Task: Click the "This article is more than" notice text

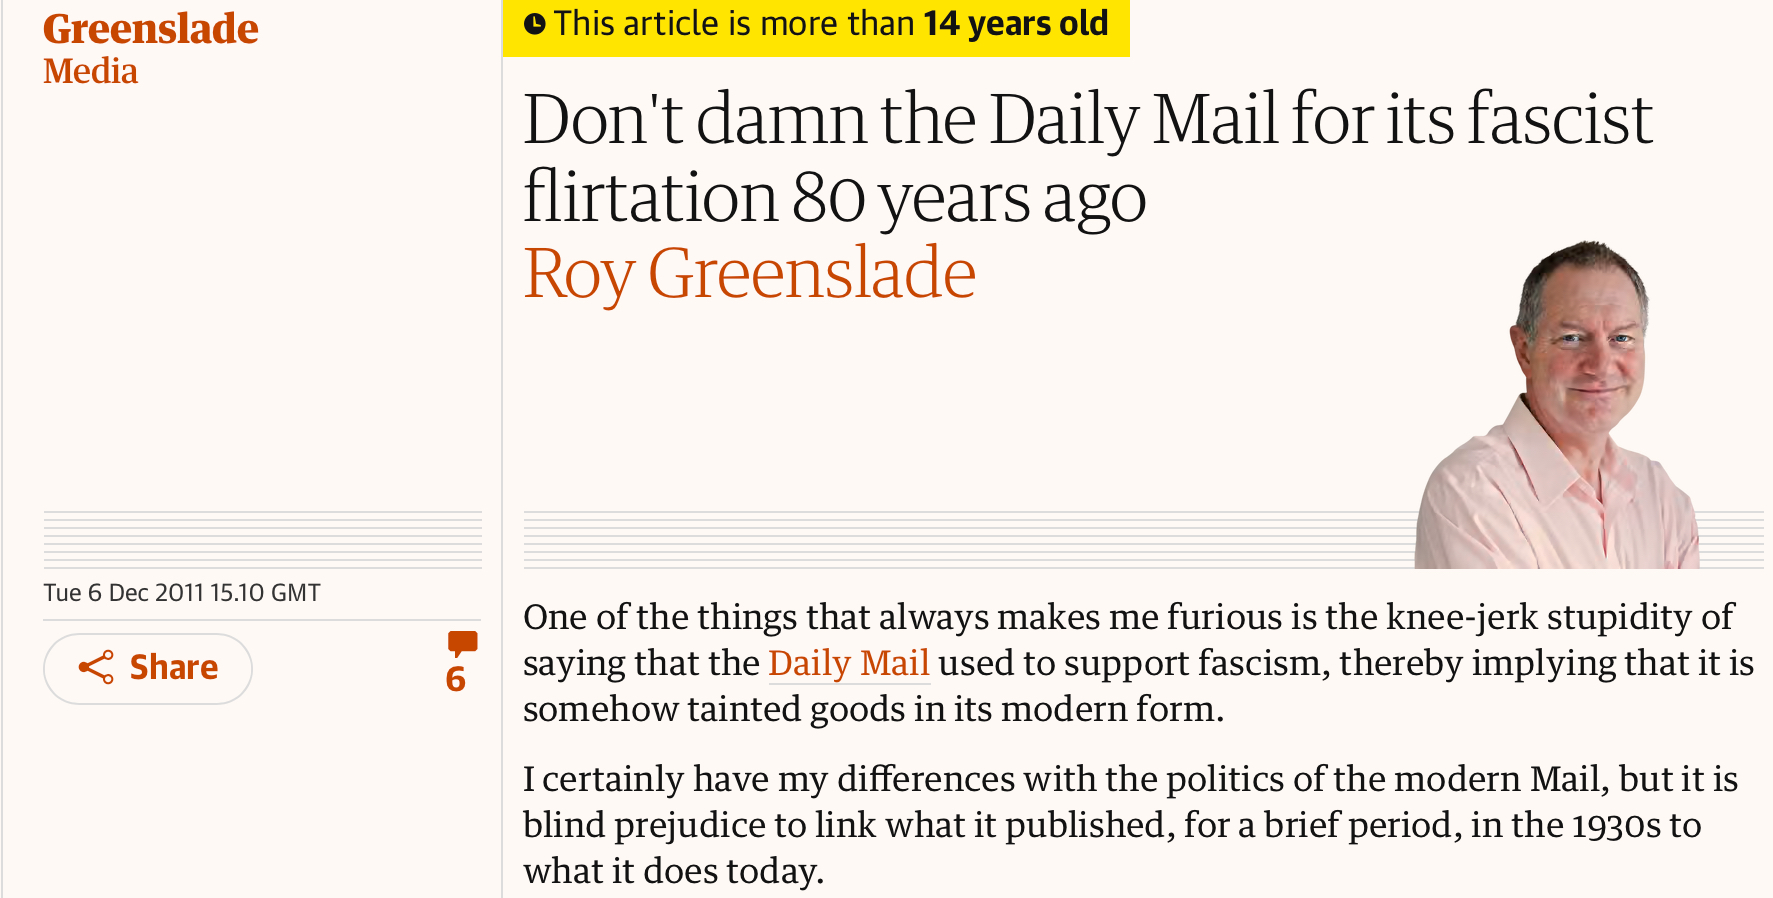Action: (x=735, y=24)
